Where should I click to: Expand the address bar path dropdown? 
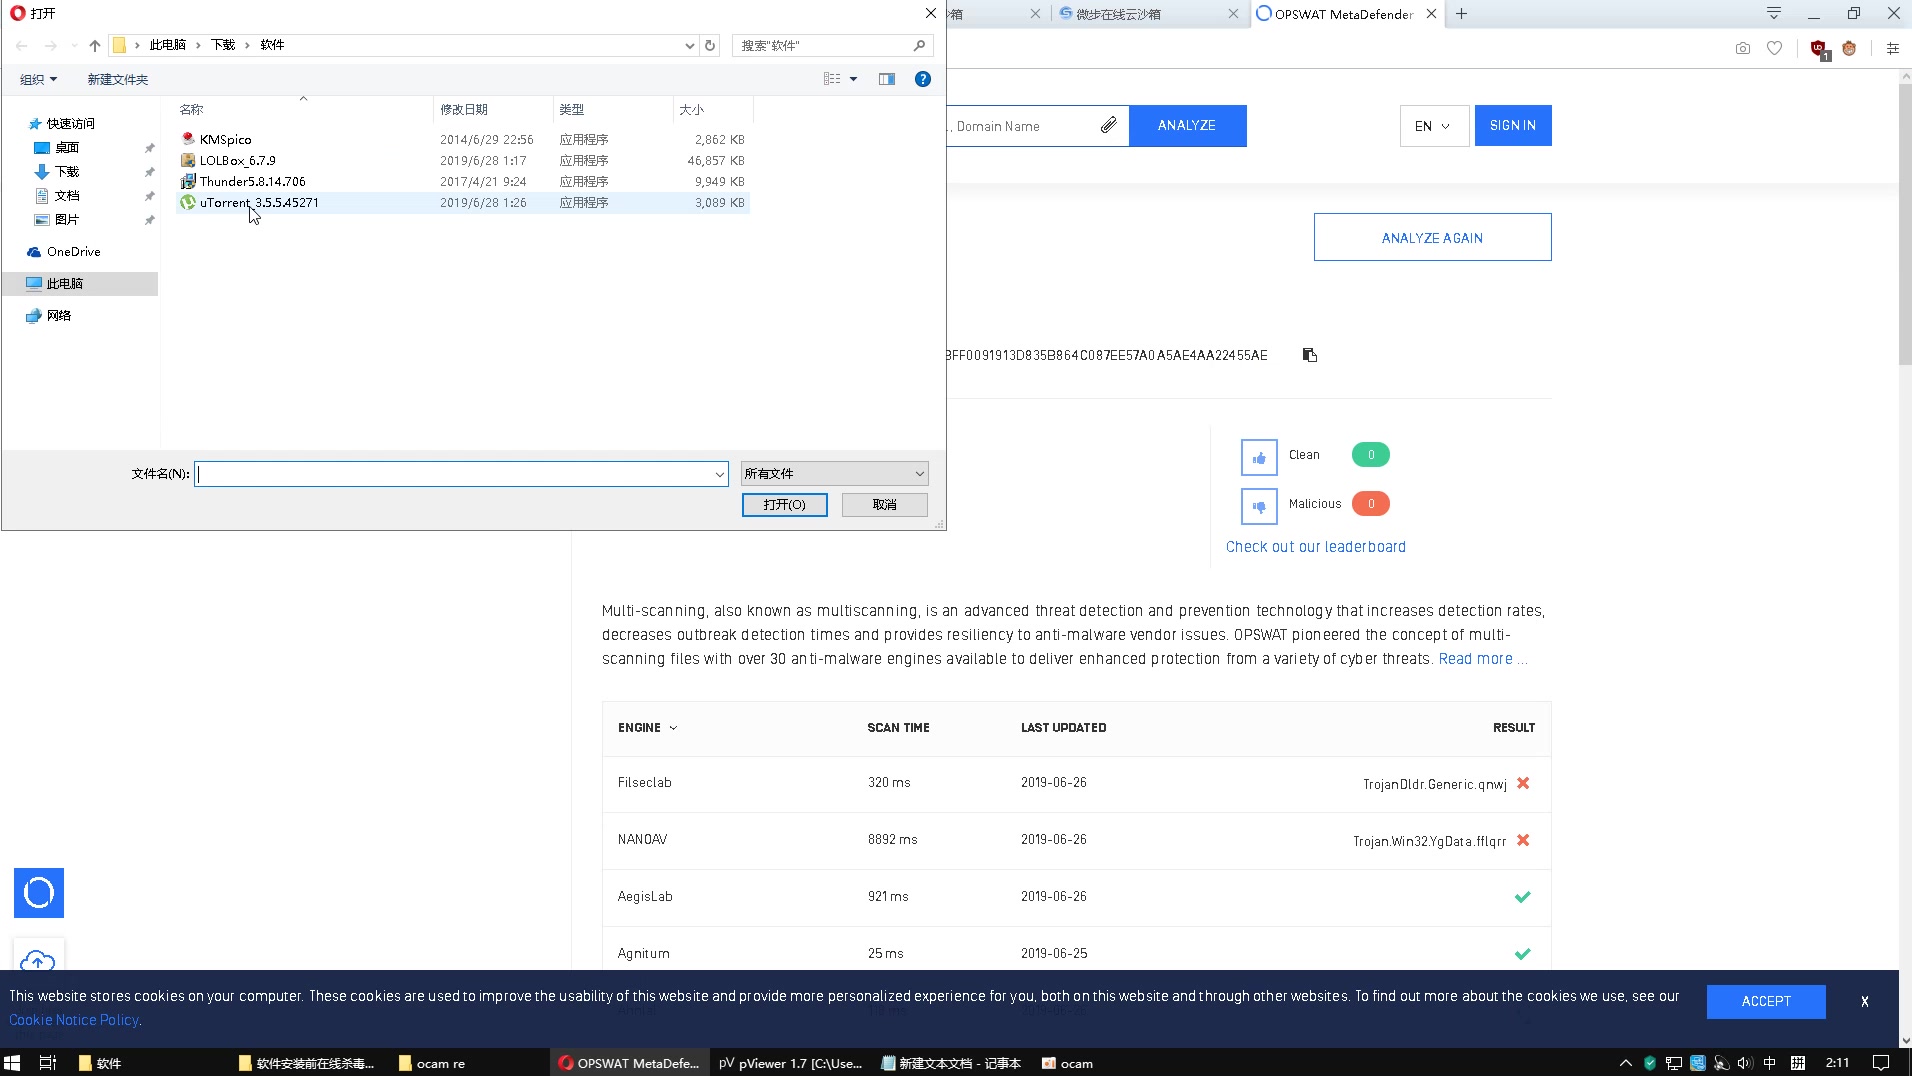pyautogui.click(x=689, y=45)
